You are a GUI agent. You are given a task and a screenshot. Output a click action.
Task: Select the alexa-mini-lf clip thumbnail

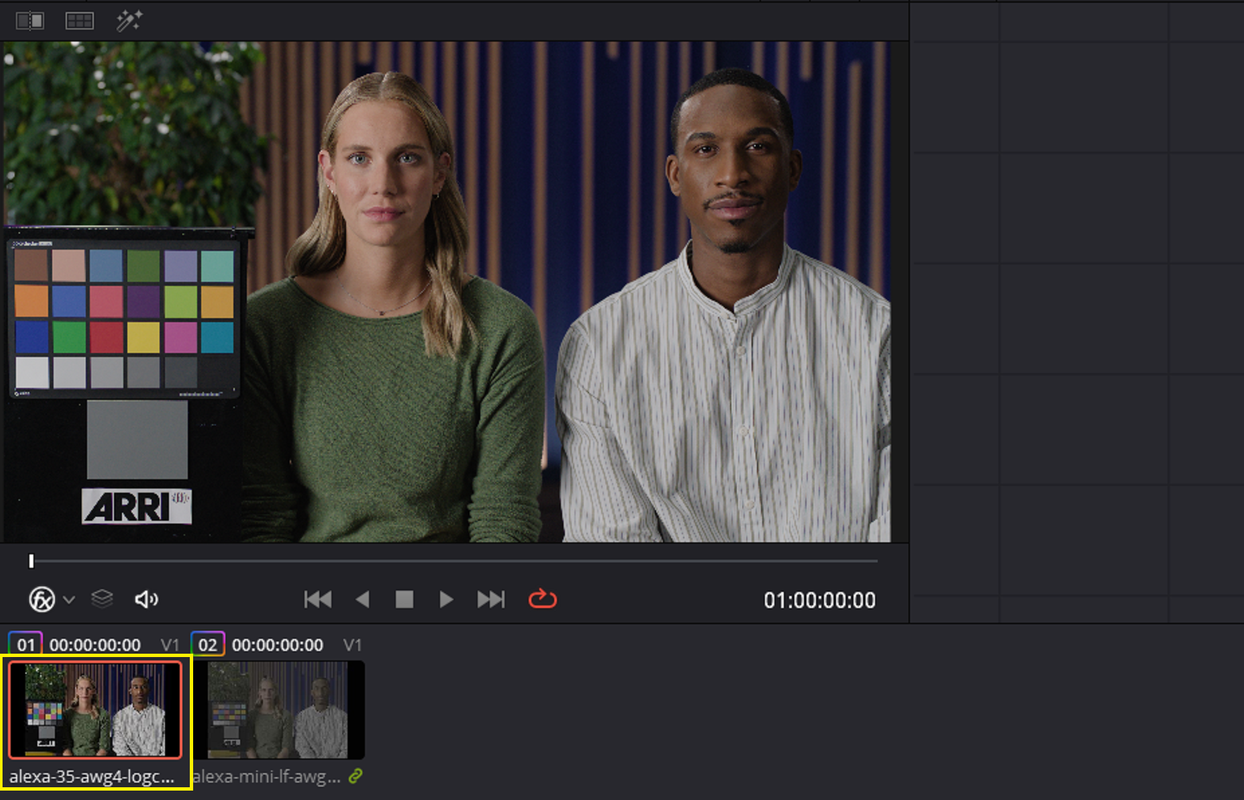pos(279,709)
